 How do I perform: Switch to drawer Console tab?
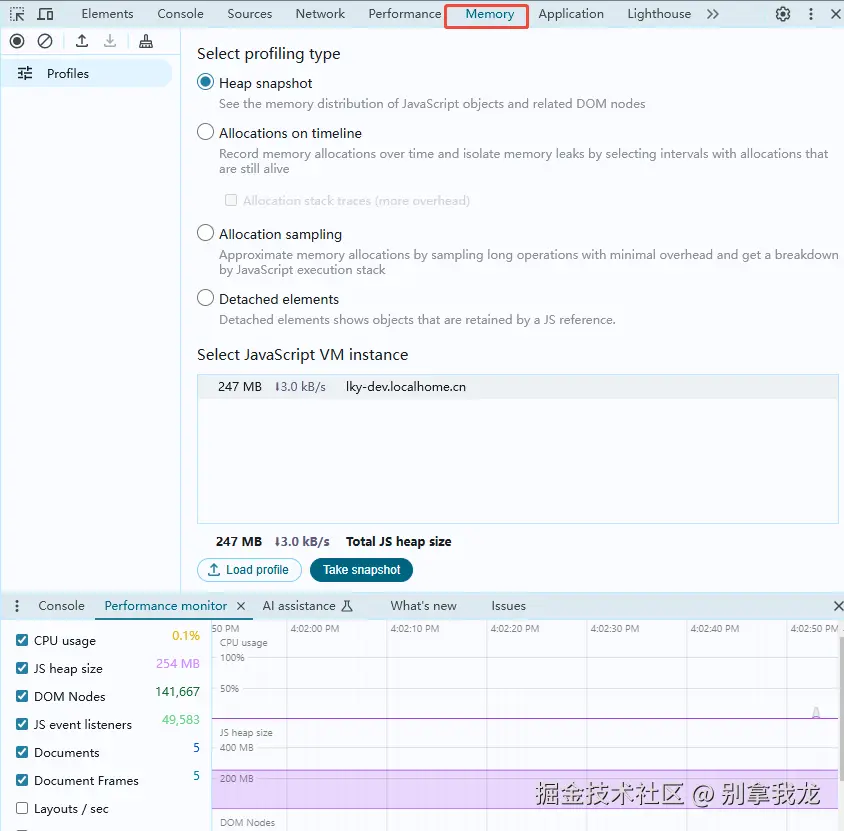tap(61, 606)
